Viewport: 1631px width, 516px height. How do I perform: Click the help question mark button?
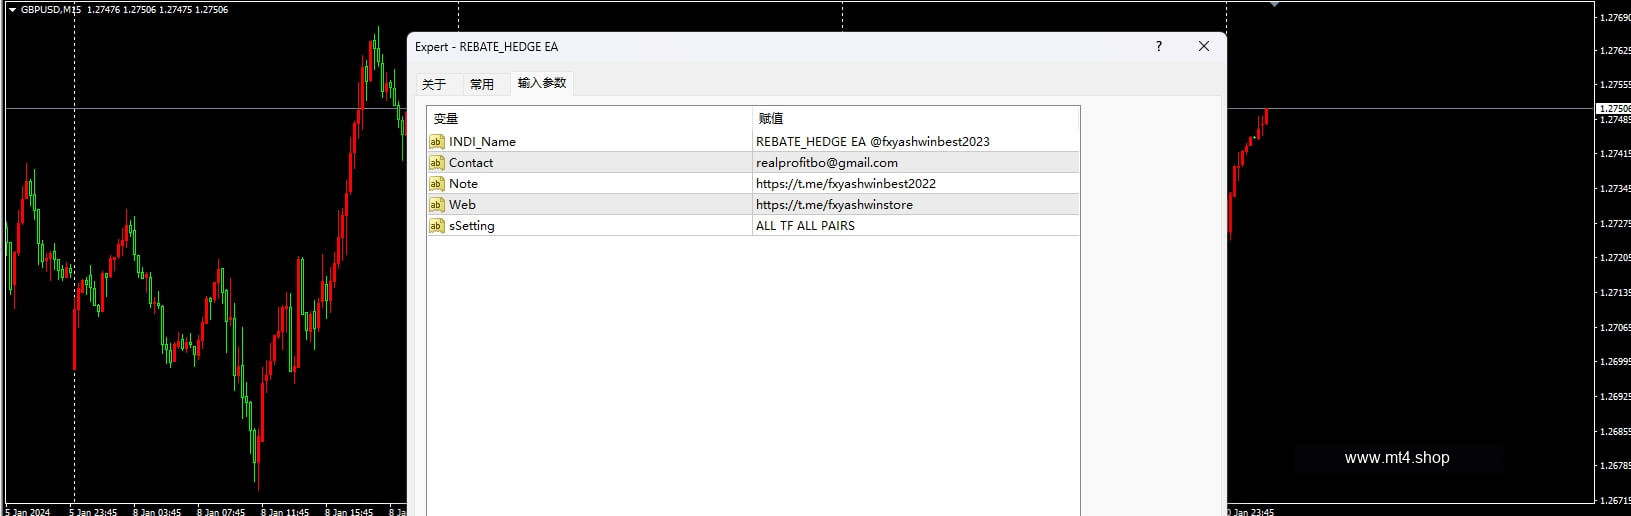click(x=1159, y=46)
